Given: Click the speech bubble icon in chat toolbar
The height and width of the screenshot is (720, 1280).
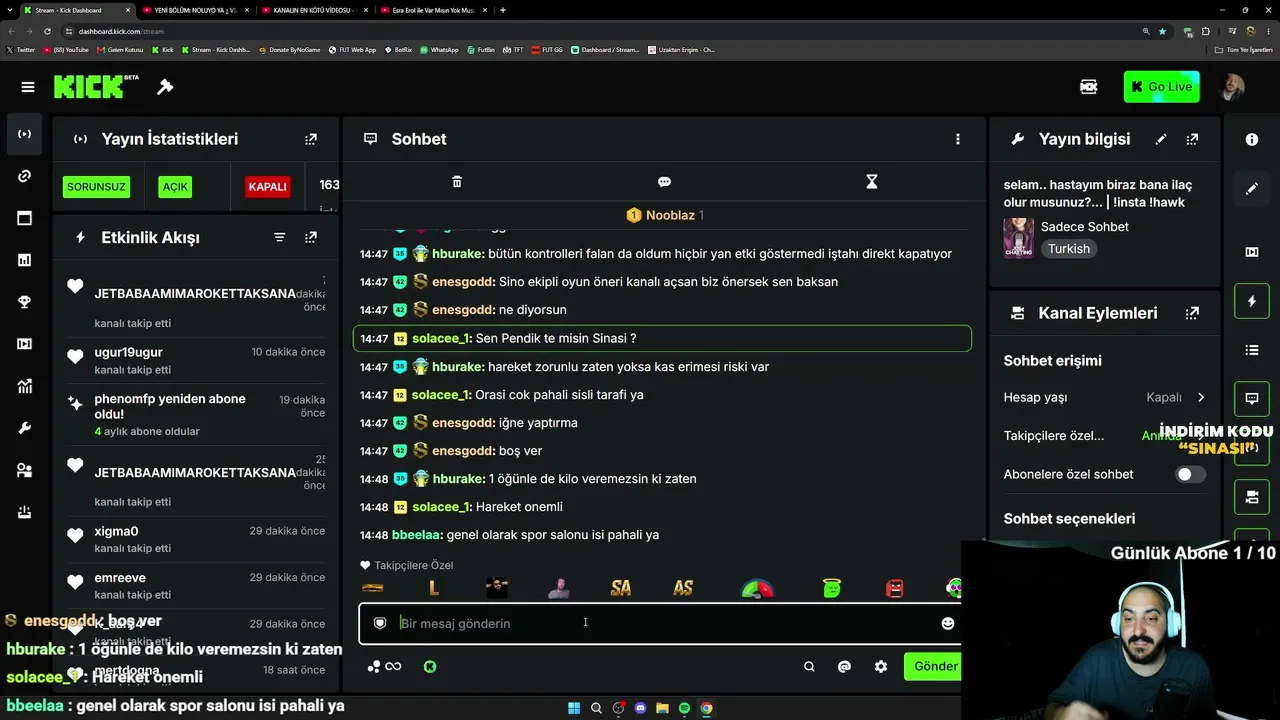Looking at the screenshot, I should click(x=664, y=182).
